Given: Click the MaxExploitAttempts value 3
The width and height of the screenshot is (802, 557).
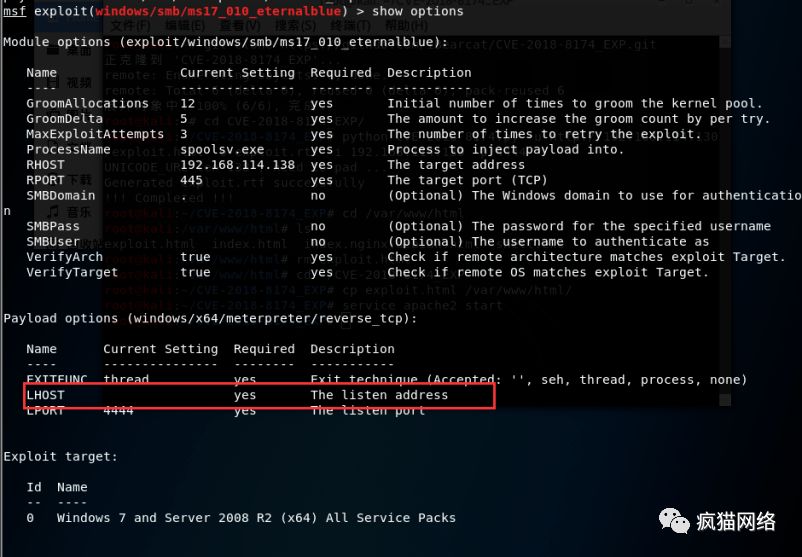Looking at the screenshot, I should coord(184,134).
